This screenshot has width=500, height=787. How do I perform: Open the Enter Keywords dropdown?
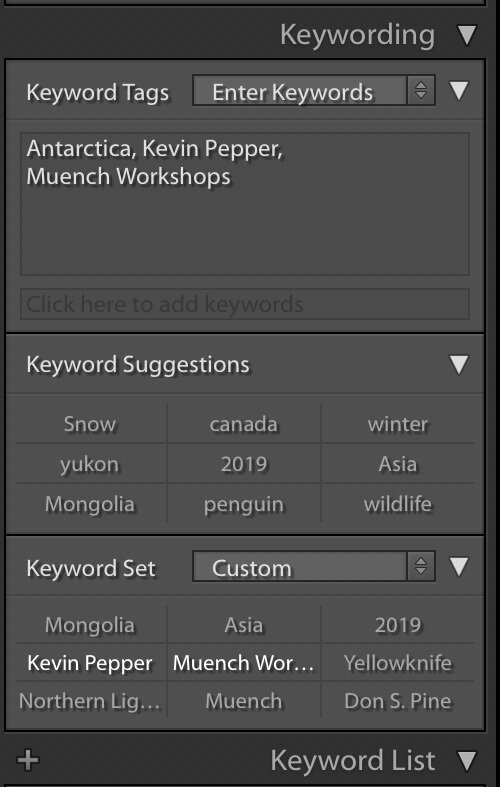tap(314, 91)
